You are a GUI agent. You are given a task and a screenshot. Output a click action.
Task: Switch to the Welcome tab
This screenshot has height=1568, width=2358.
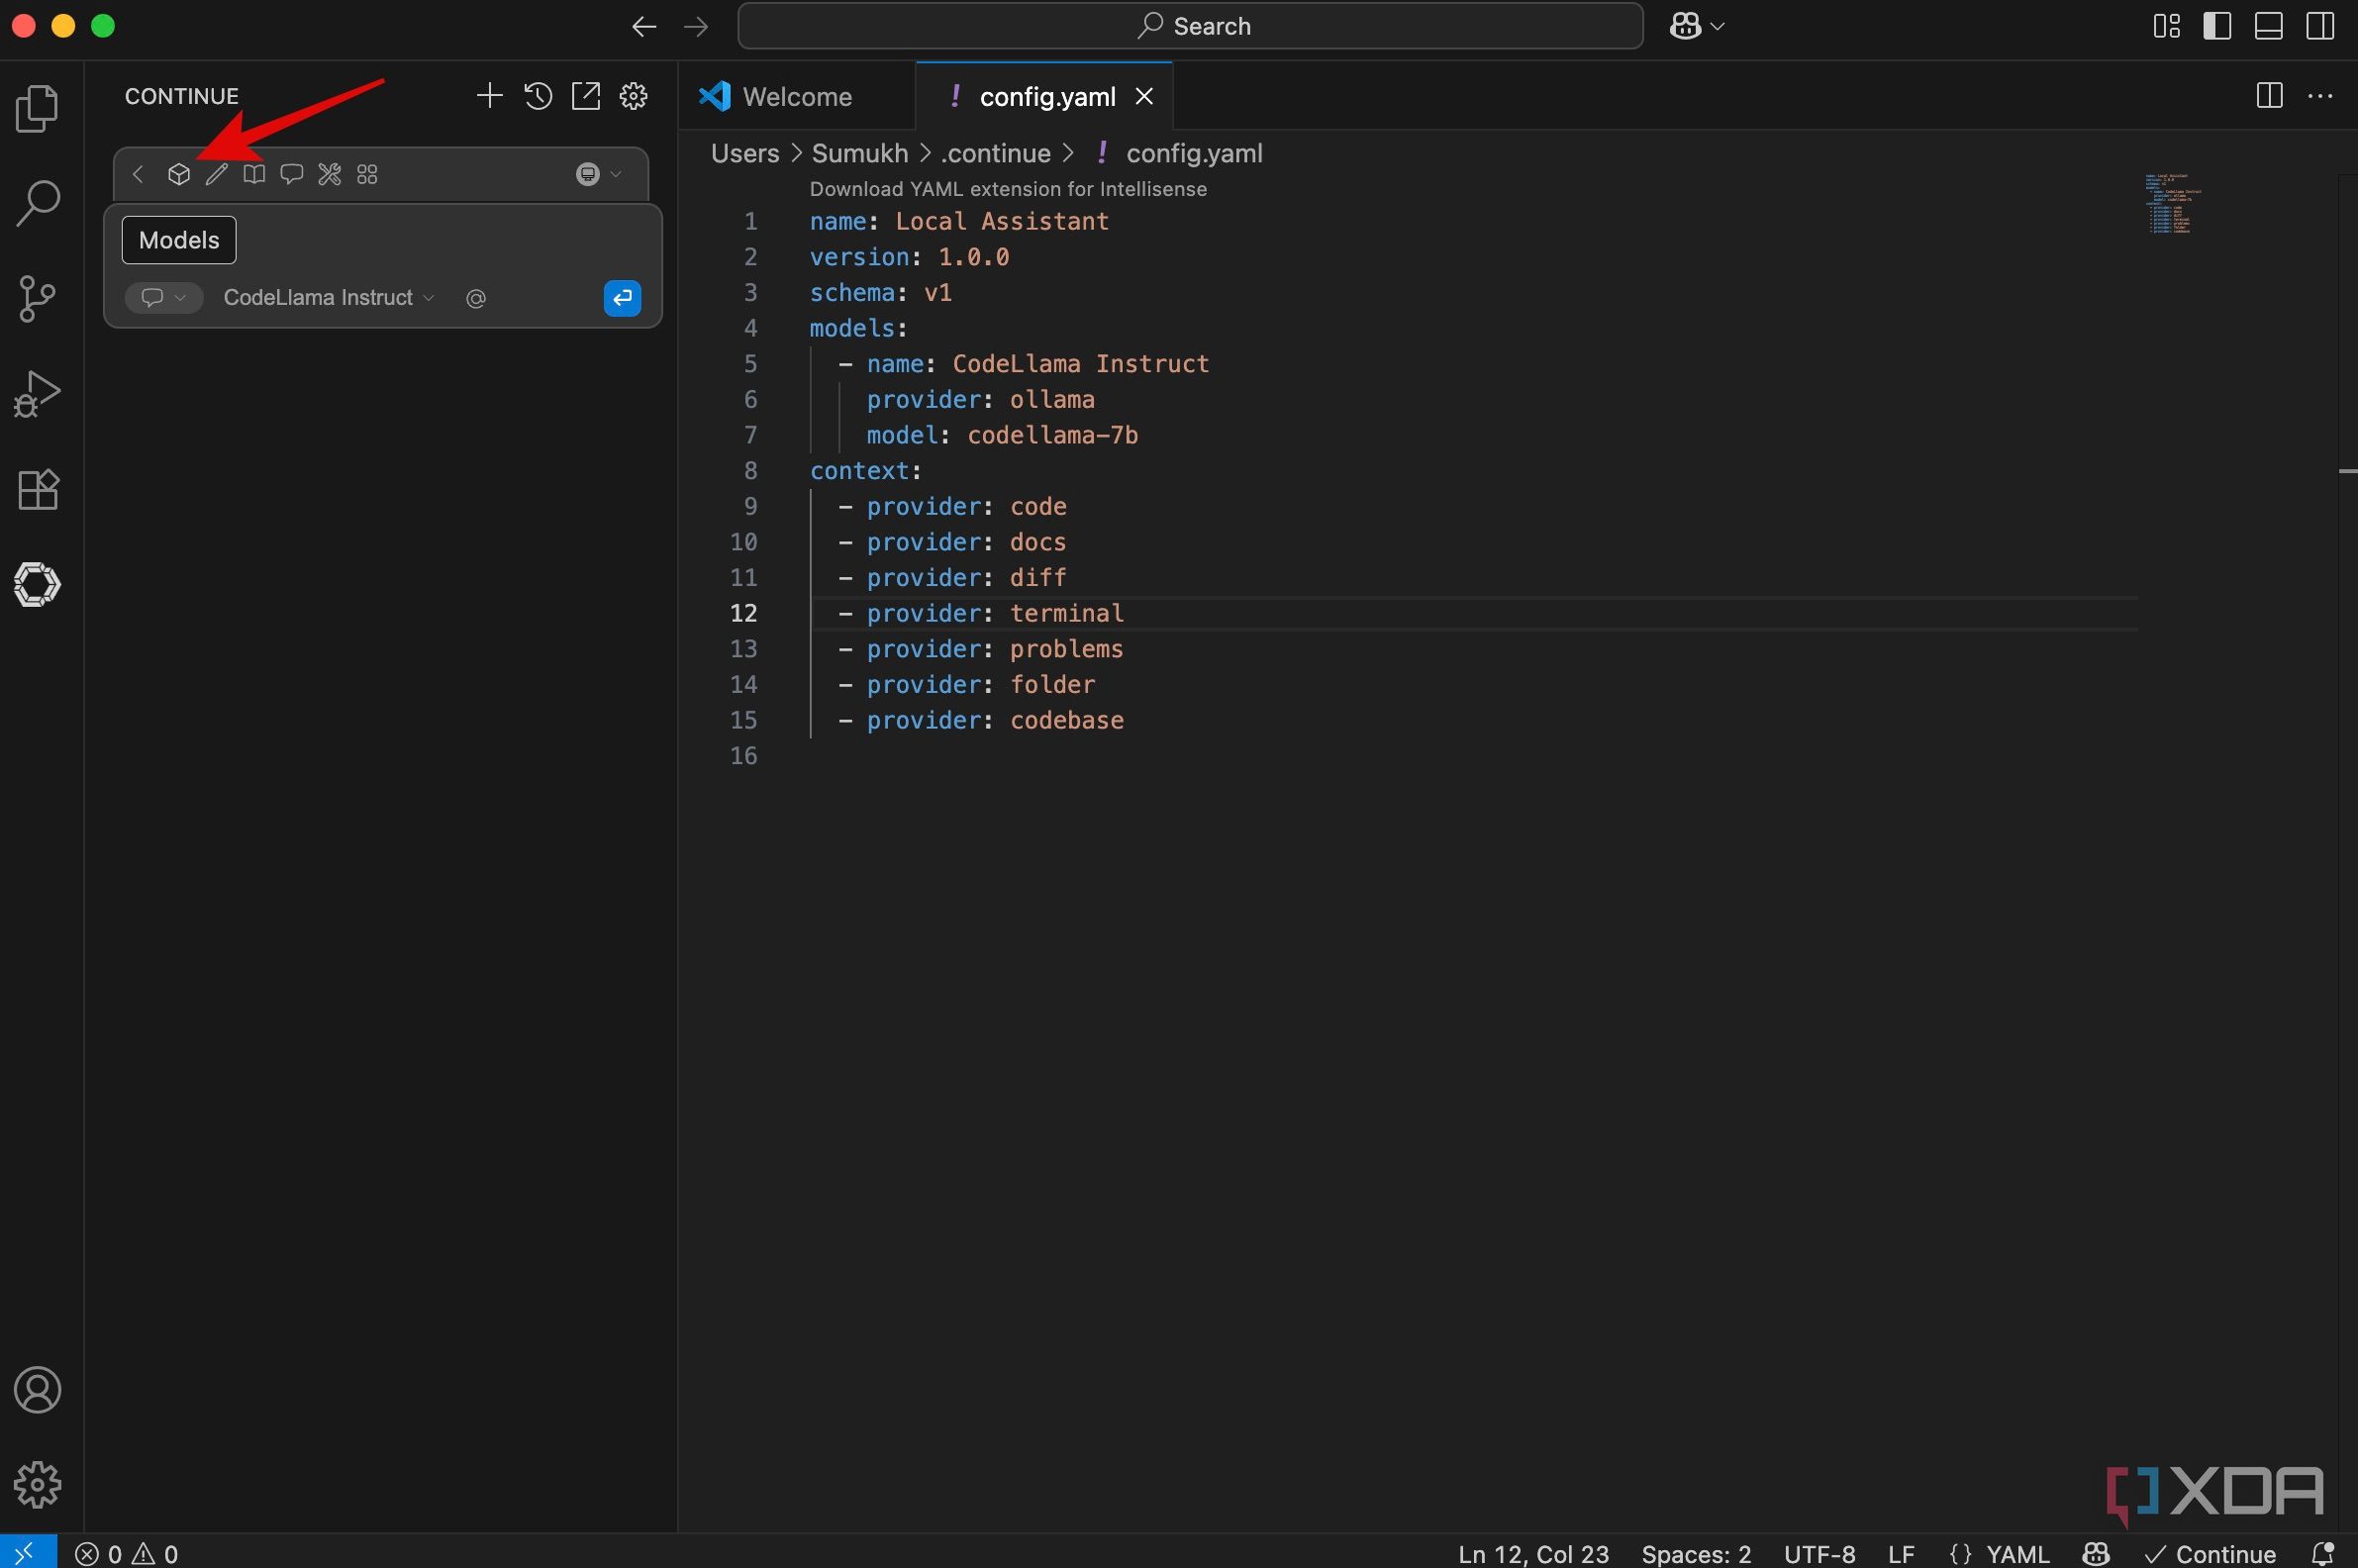click(796, 97)
